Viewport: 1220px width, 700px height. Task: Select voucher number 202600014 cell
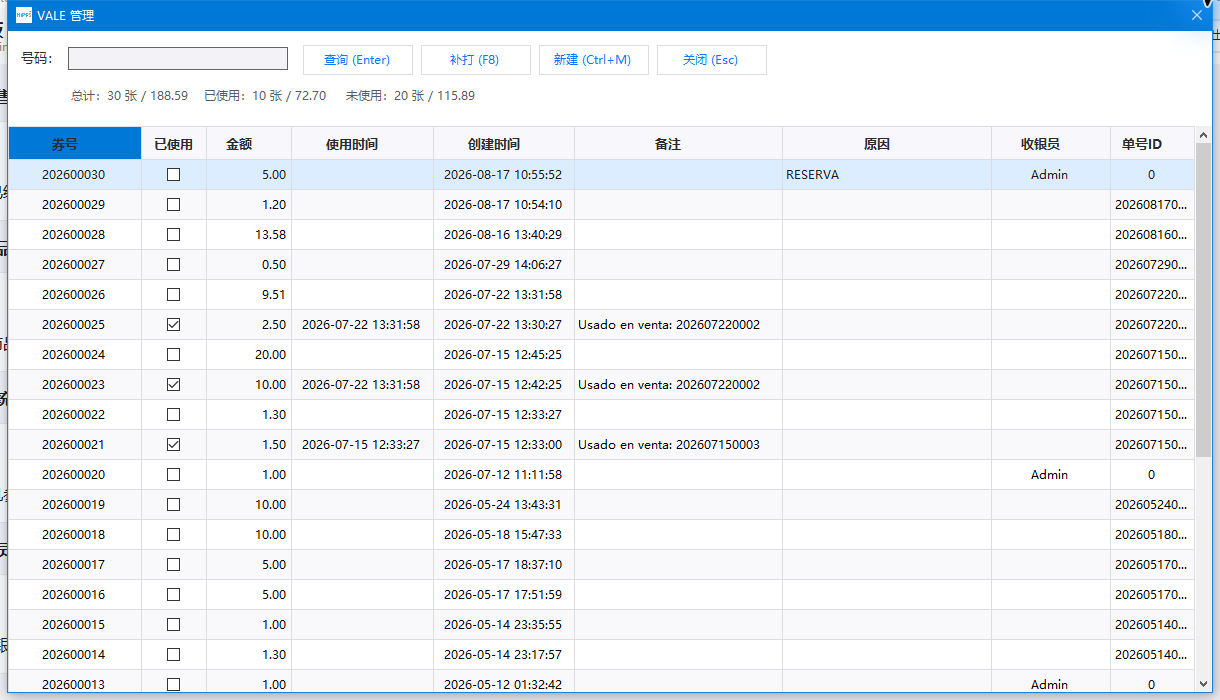[x=73, y=655]
